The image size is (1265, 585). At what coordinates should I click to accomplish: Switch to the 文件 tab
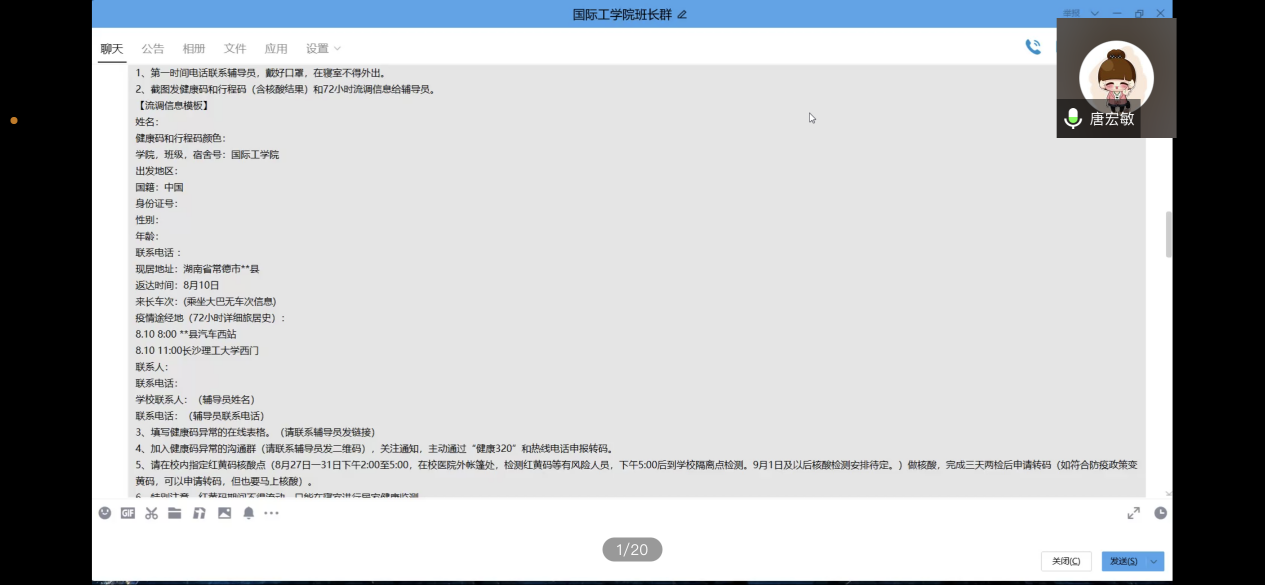click(x=235, y=48)
